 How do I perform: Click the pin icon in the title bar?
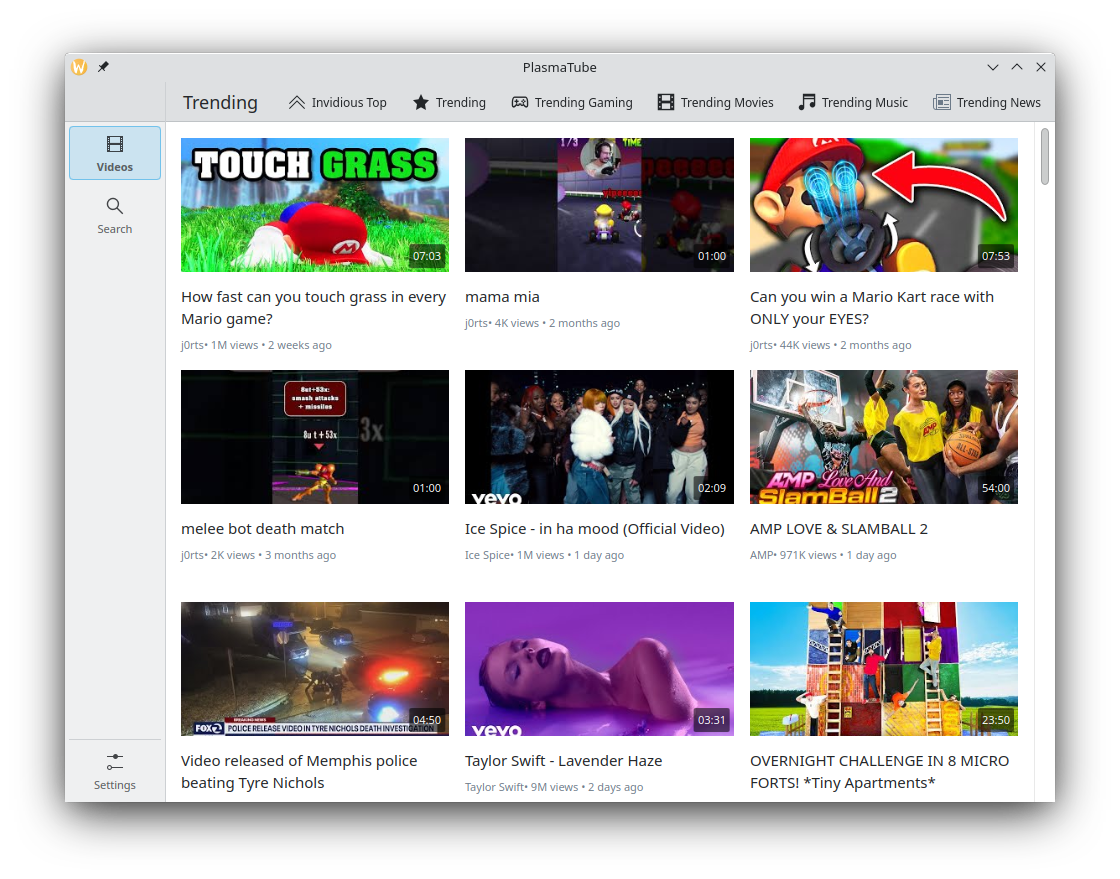104,66
